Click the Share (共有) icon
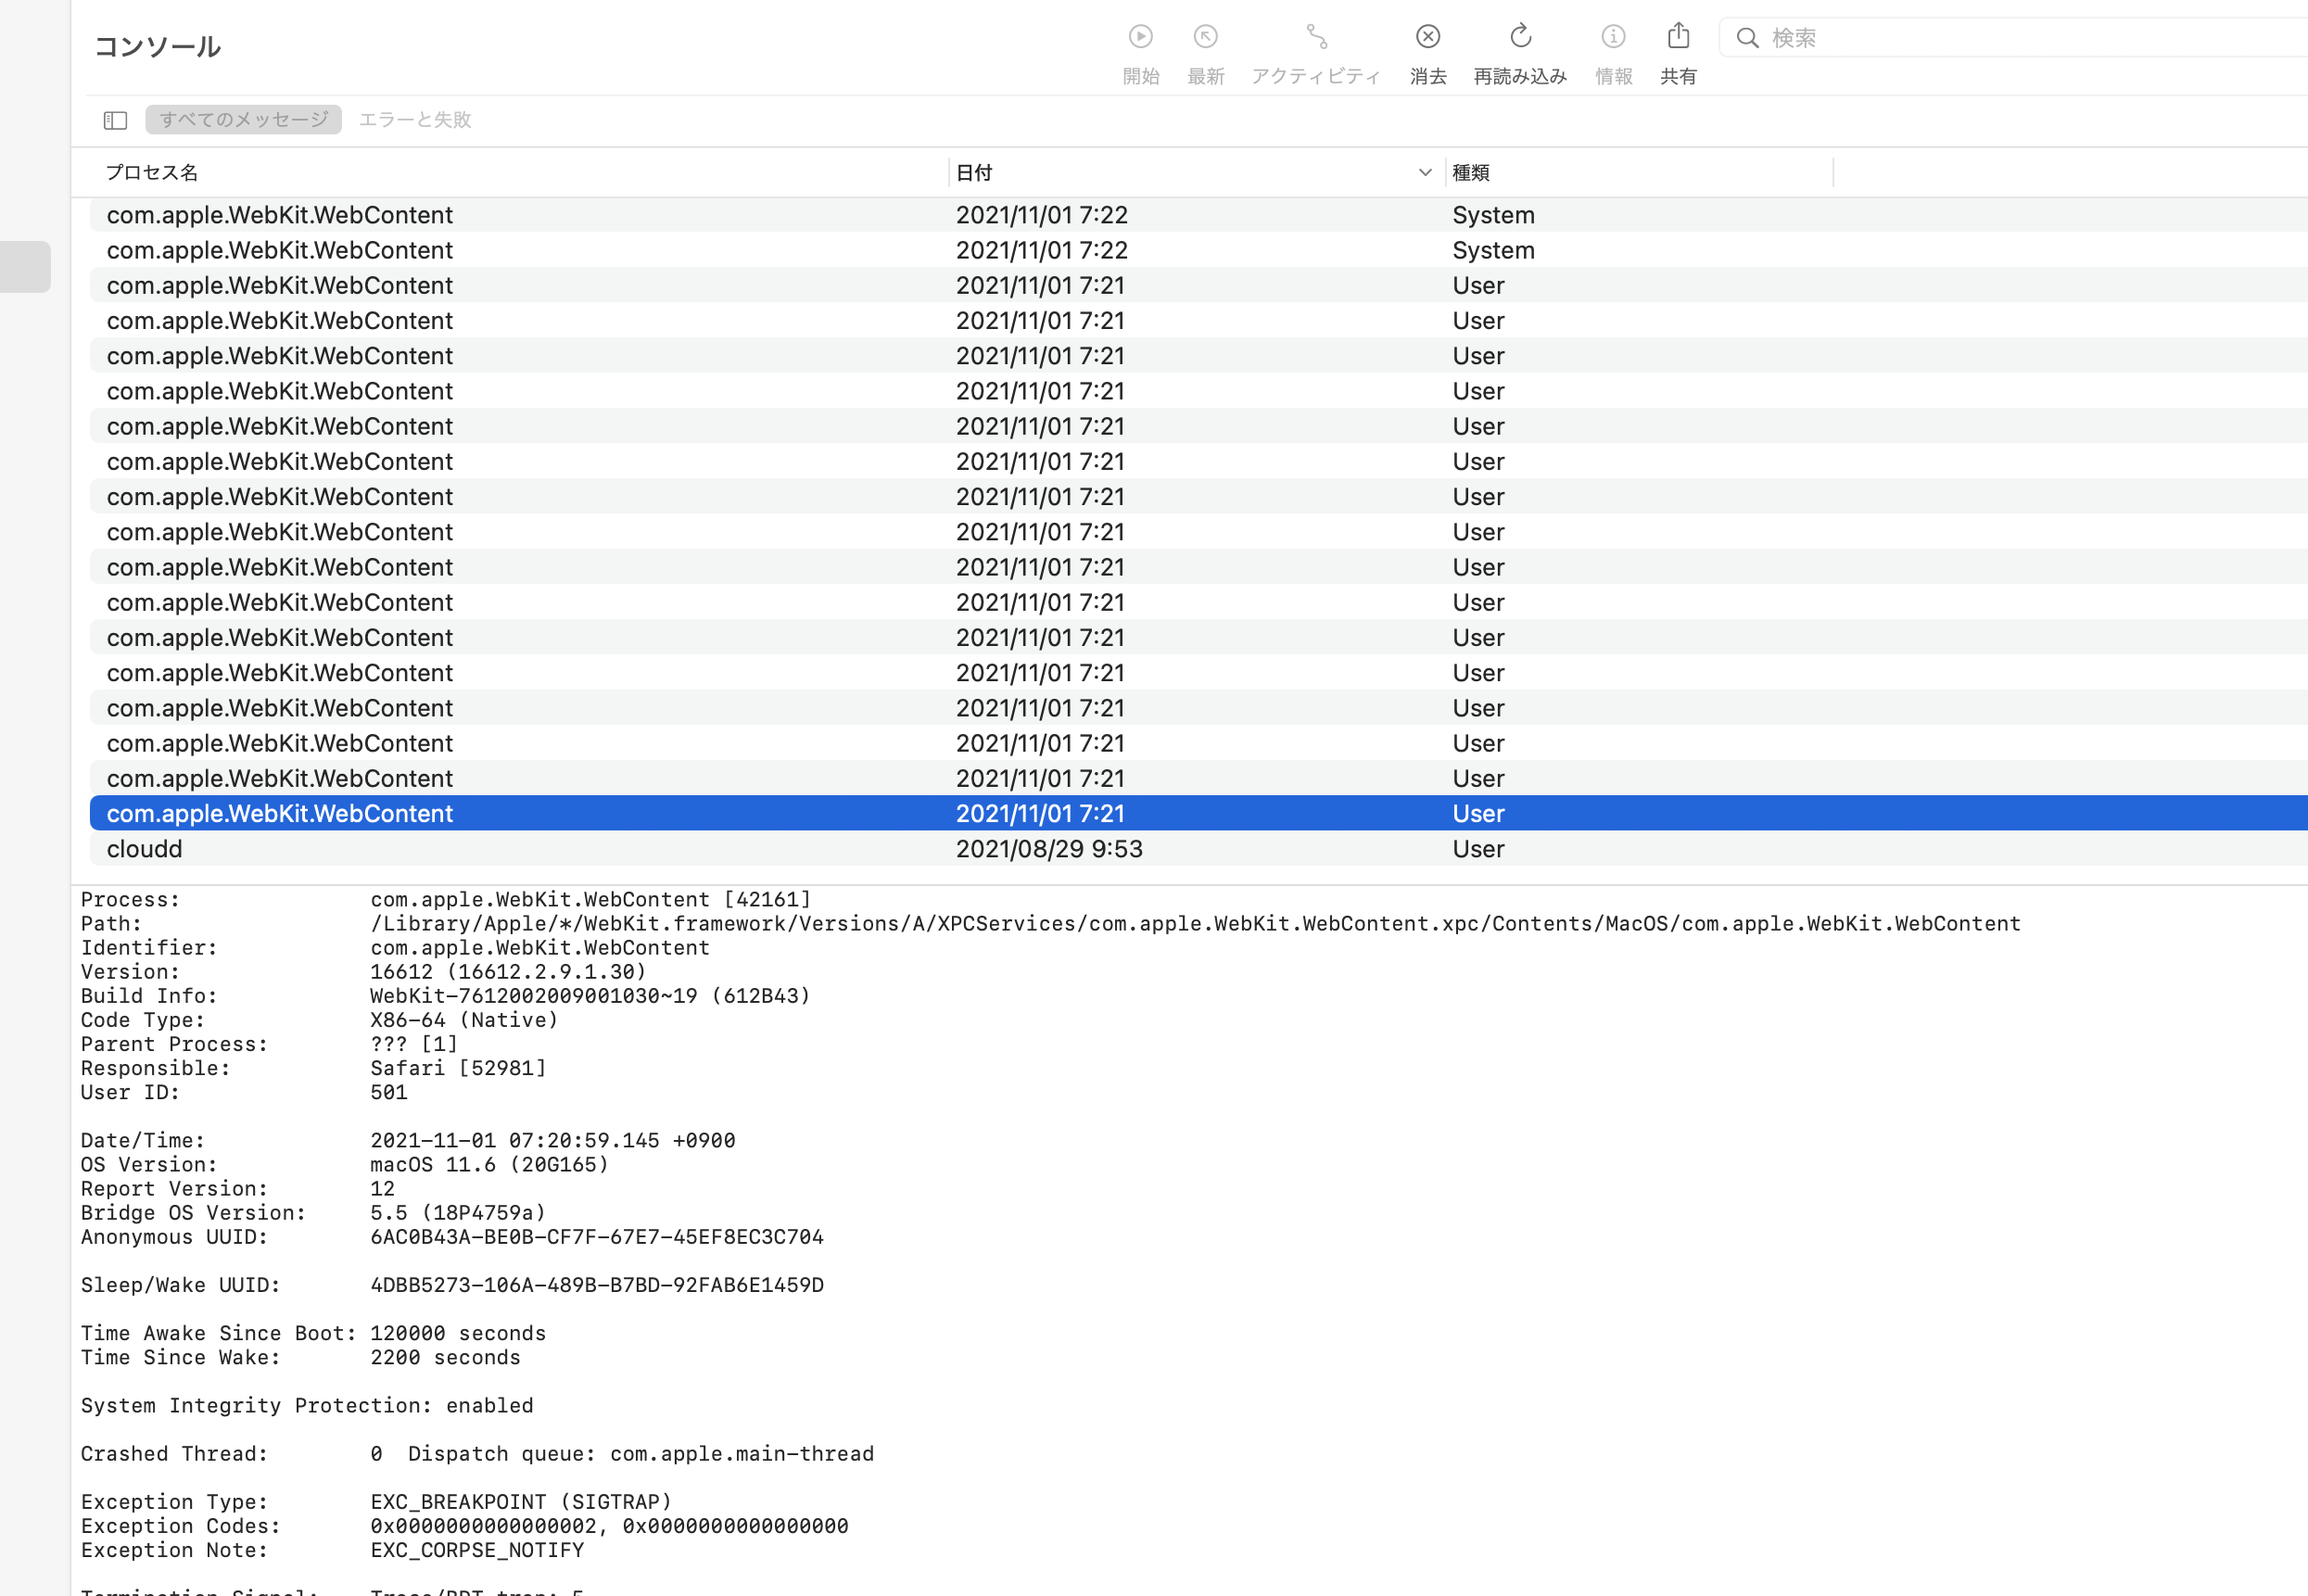This screenshot has height=1596, width=2308. [x=1678, y=38]
